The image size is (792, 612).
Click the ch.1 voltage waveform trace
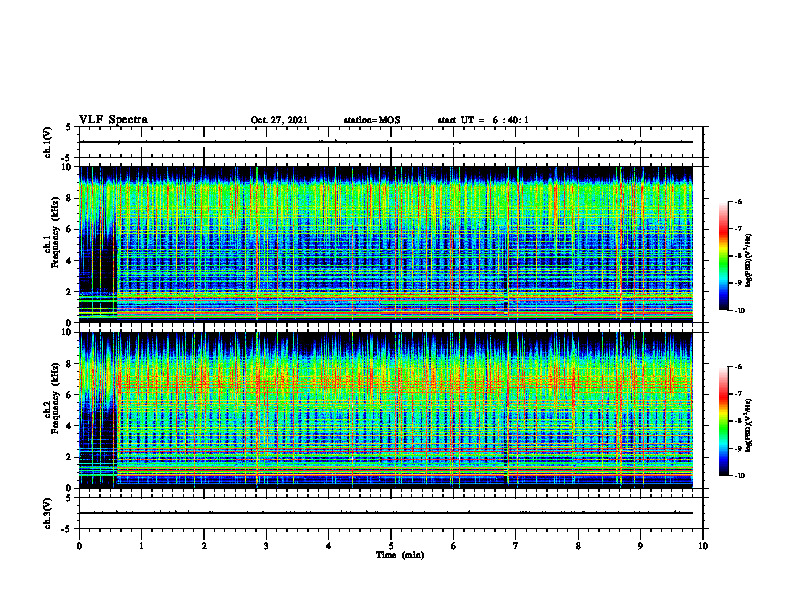[x=386, y=142]
